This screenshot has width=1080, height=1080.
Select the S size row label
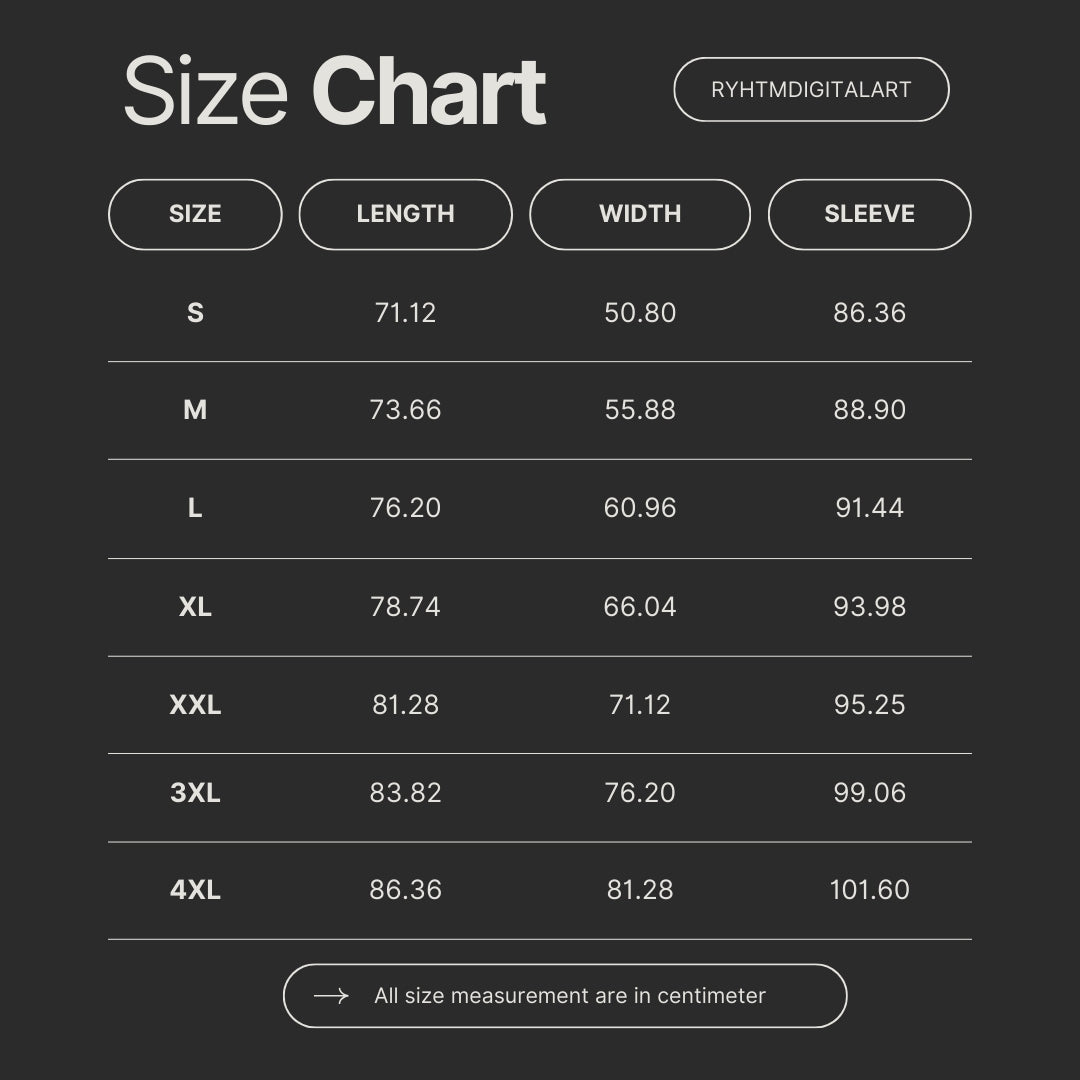tap(195, 313)
